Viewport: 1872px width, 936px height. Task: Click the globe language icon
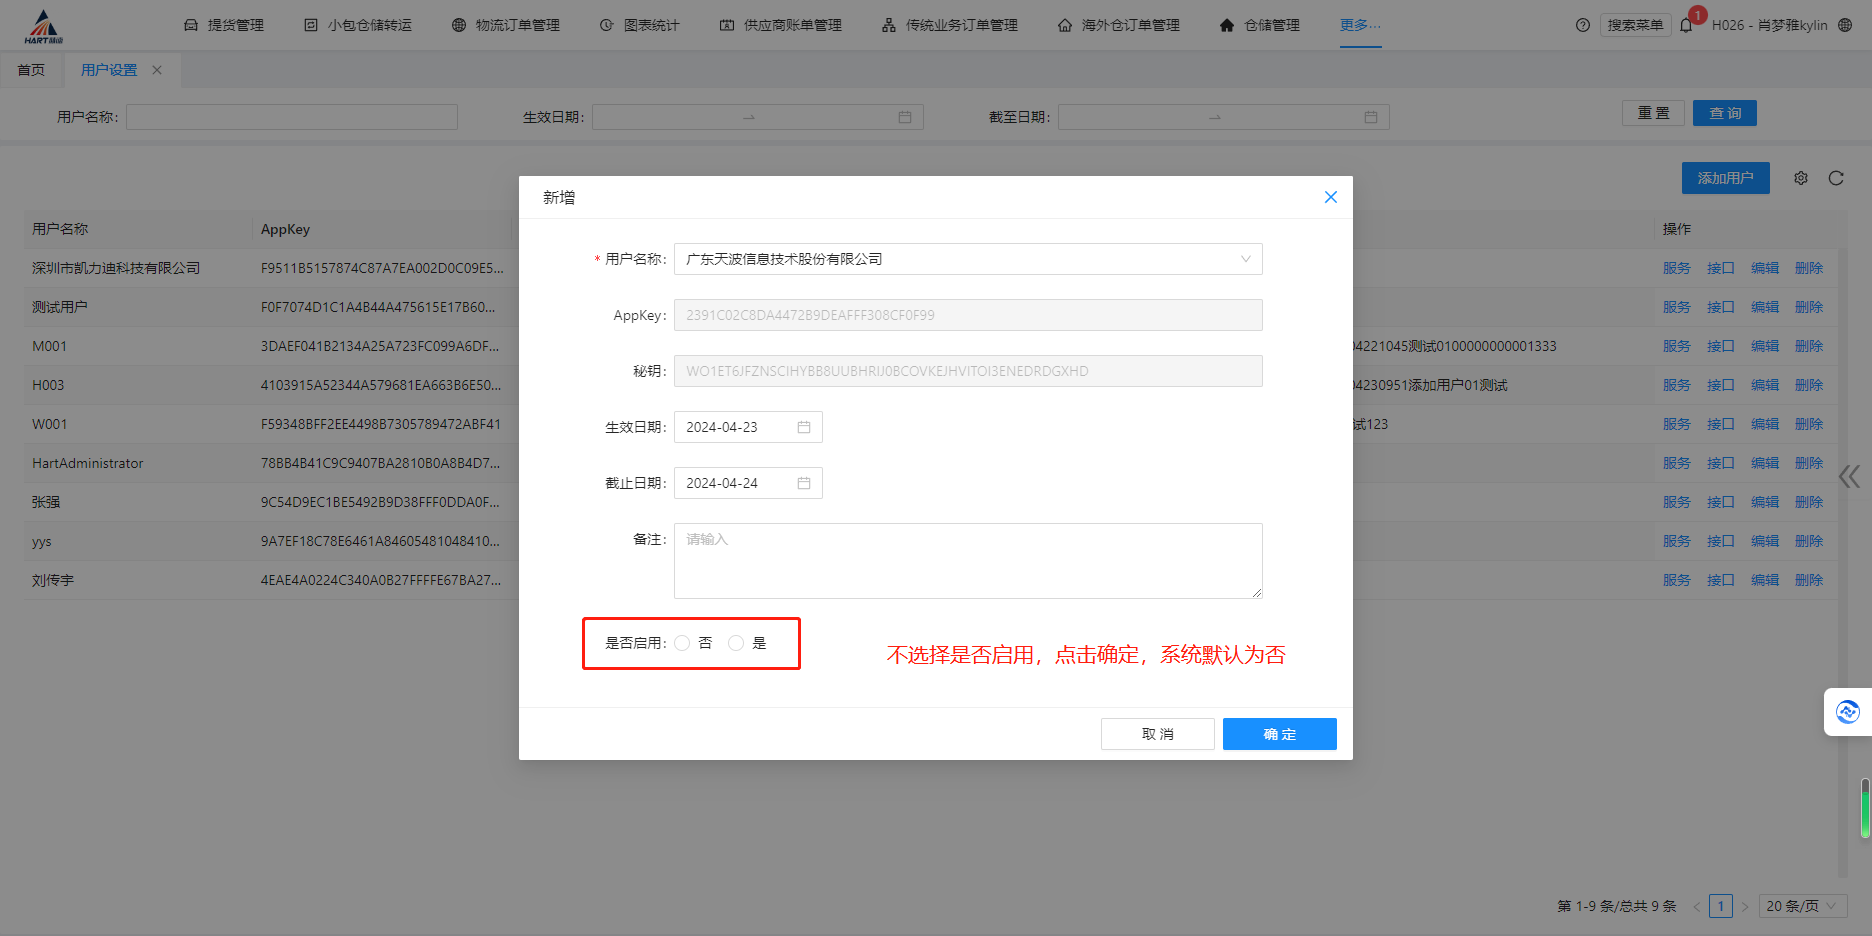pyautogui.click(x=1845, y=25)
